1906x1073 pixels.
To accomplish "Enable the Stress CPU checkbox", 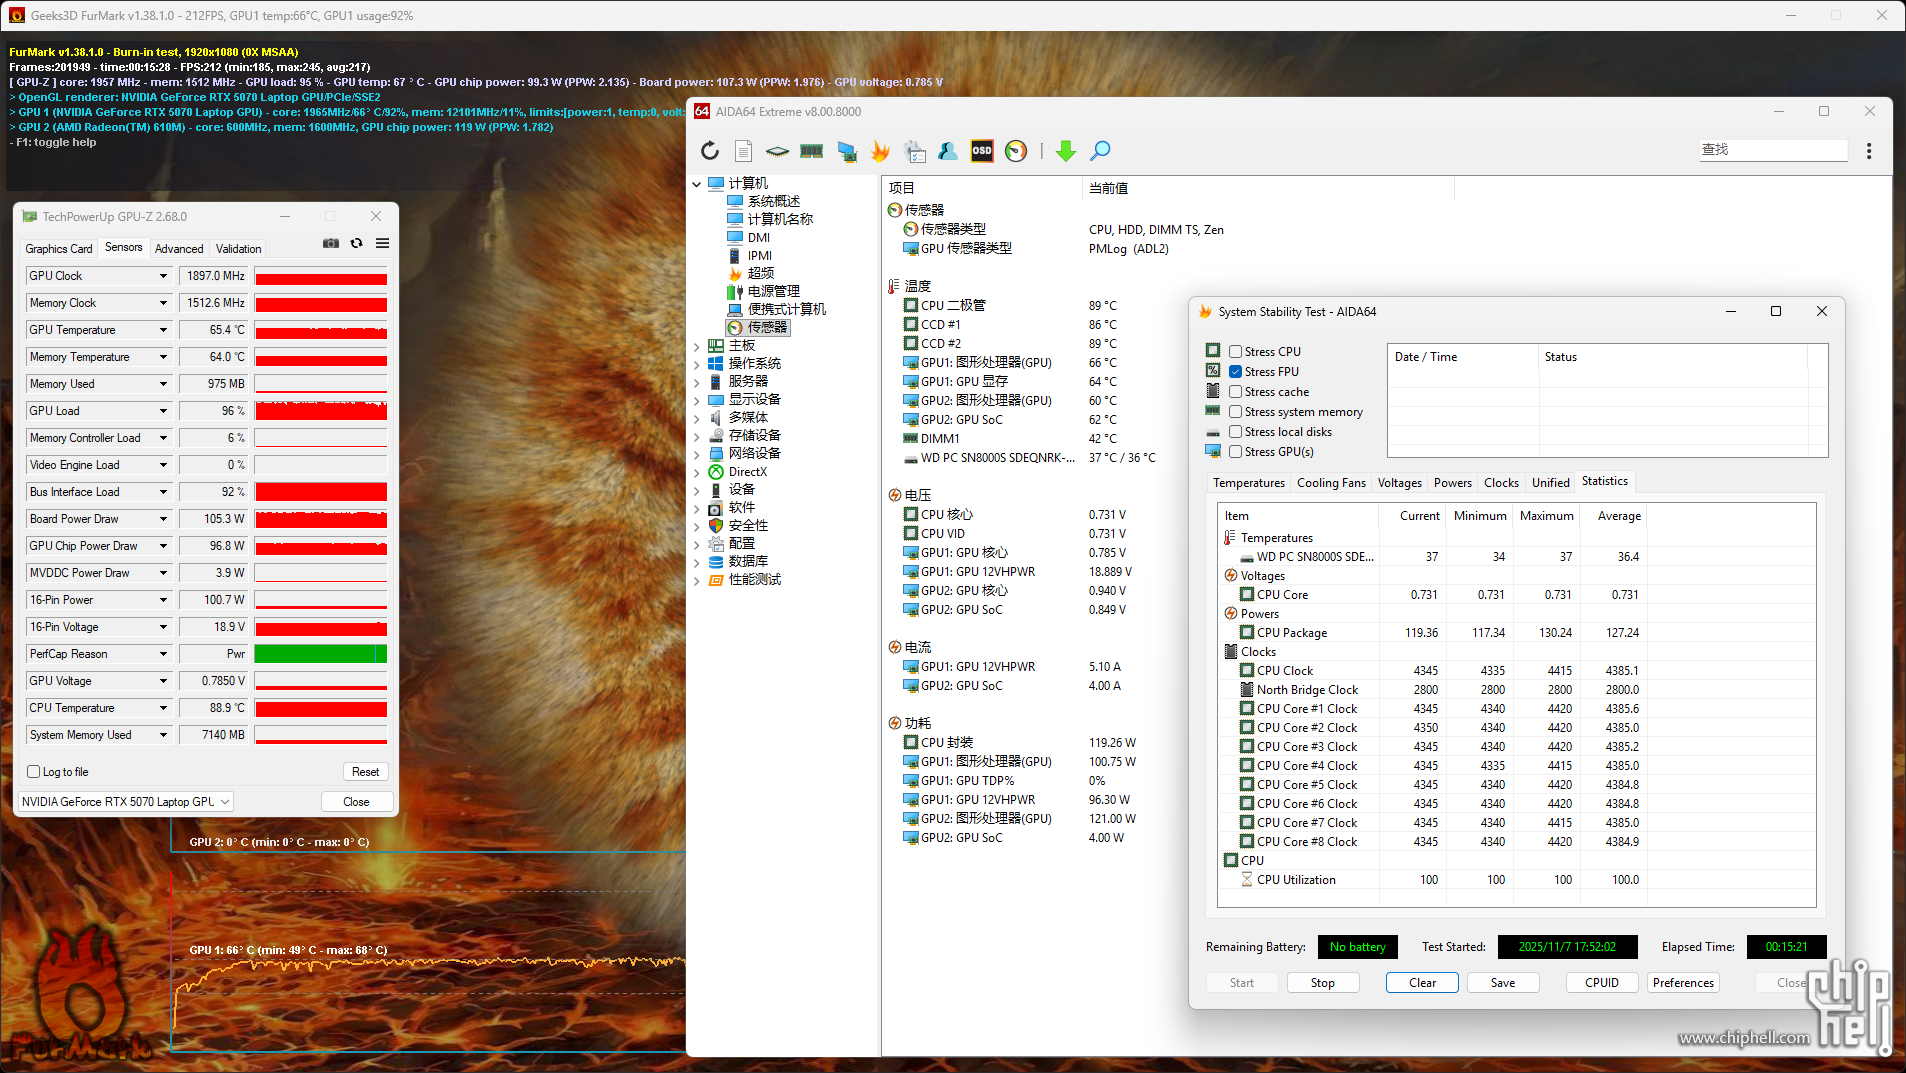I will (1236, 352).
